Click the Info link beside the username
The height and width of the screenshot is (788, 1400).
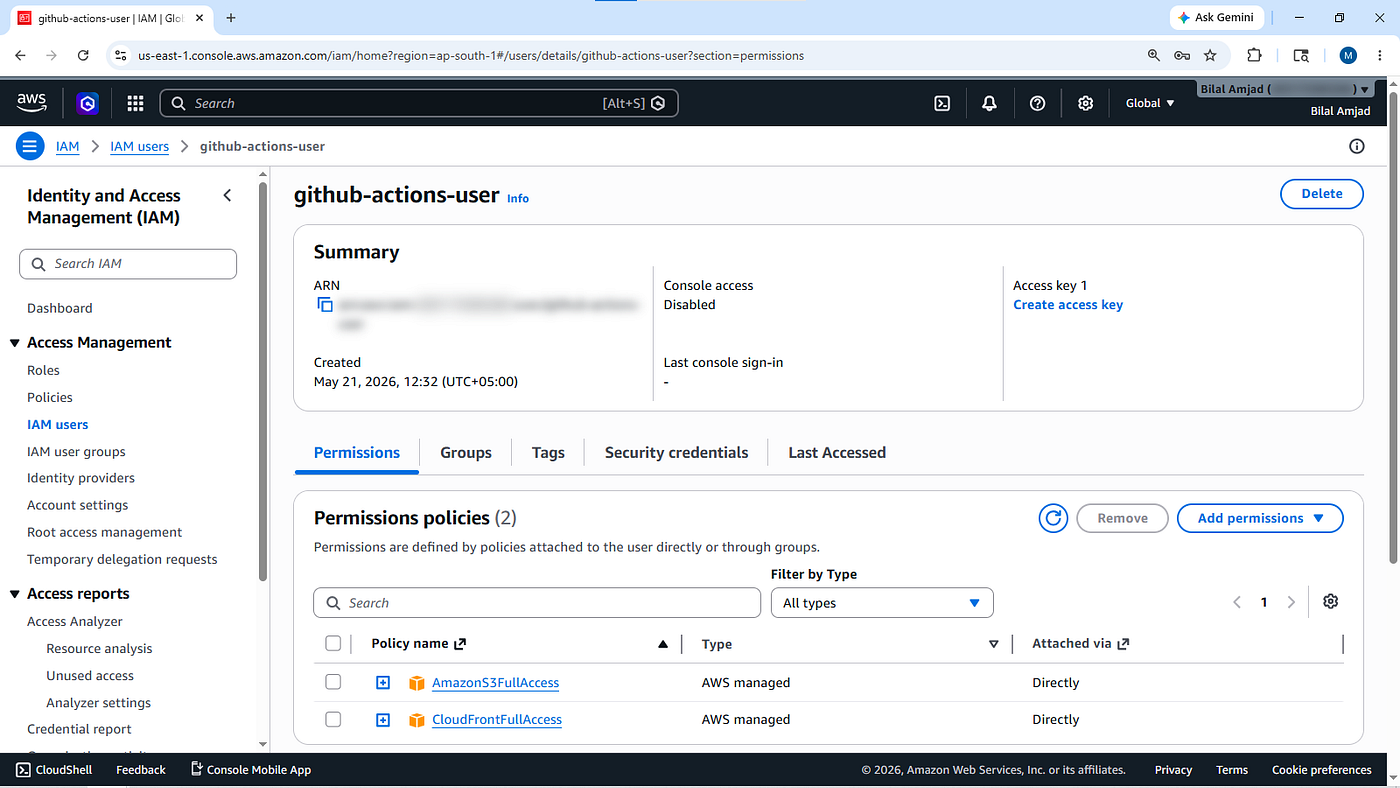[518, 198]
